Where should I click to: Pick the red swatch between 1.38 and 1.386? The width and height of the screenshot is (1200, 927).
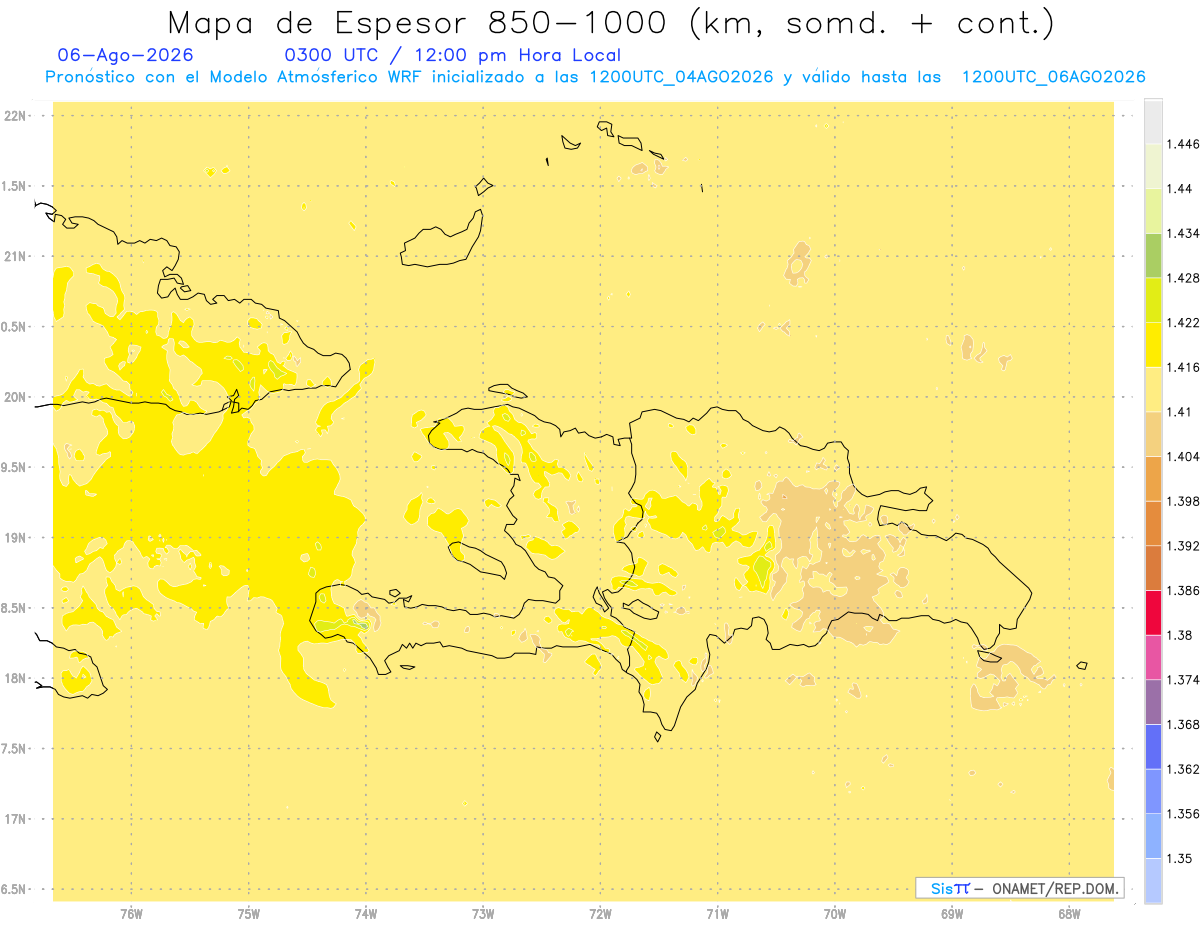(x=1153, y=612)
